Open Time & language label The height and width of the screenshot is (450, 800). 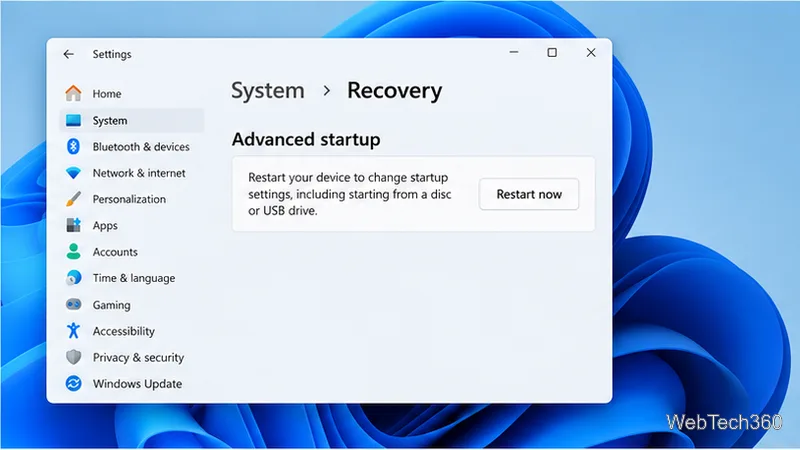pyautogui.click(x=134, y=278)
